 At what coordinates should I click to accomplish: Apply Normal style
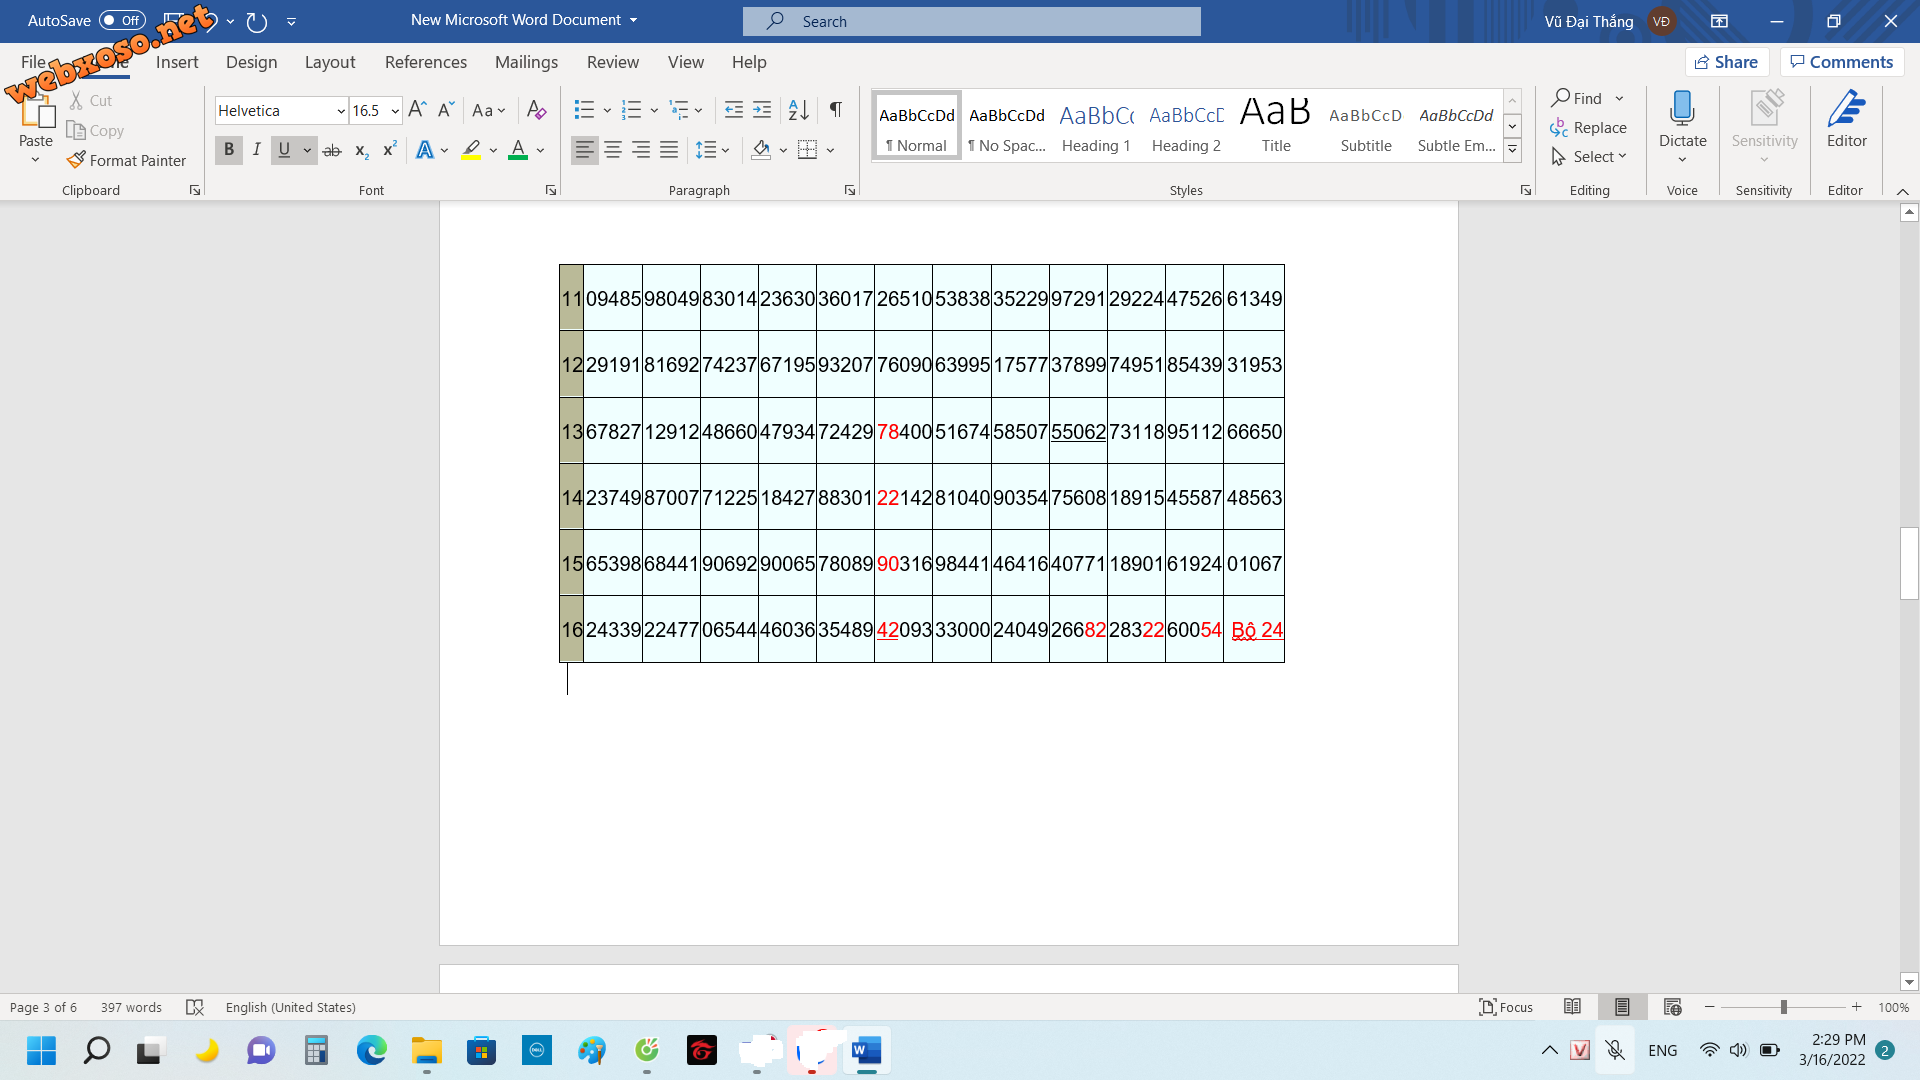click(x=916, y=126)
